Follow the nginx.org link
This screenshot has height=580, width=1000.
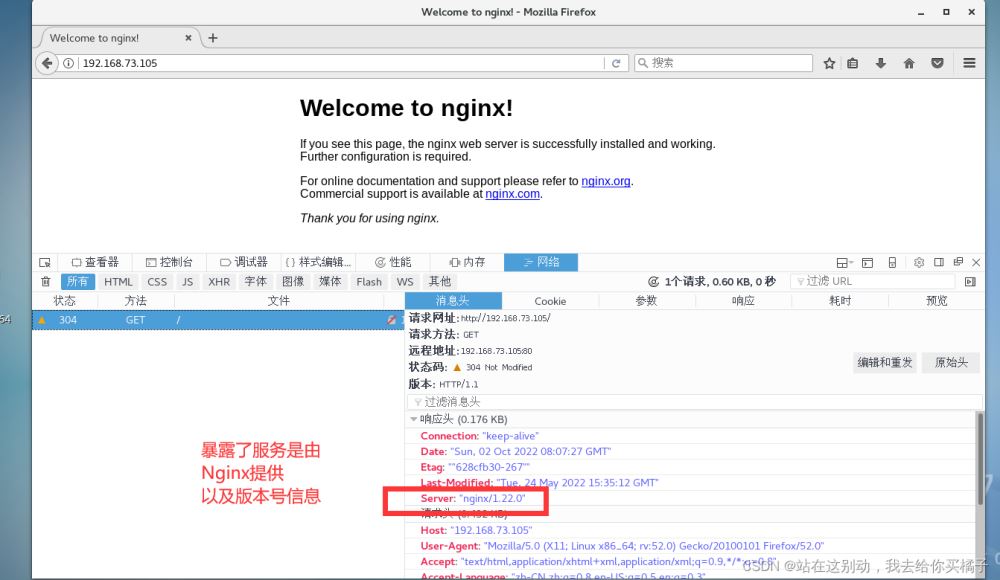click(606, 181)
